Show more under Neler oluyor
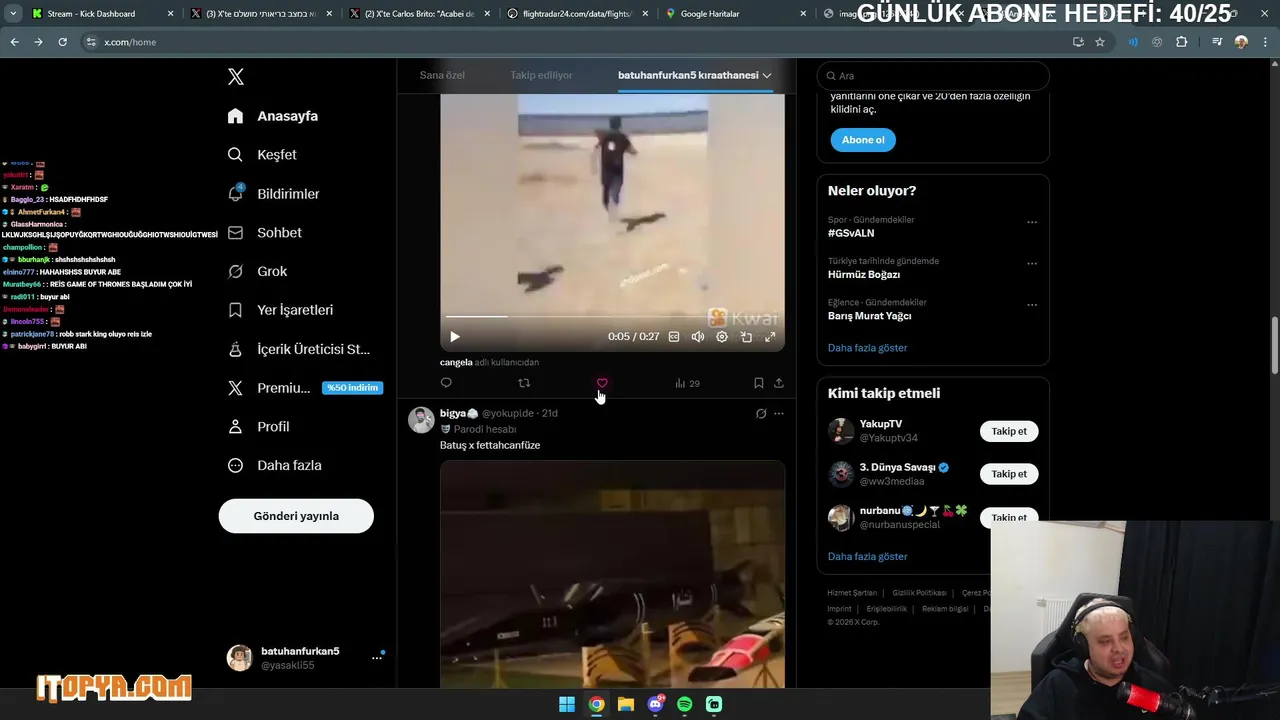Screen dimensions: 1280x720 868,348
